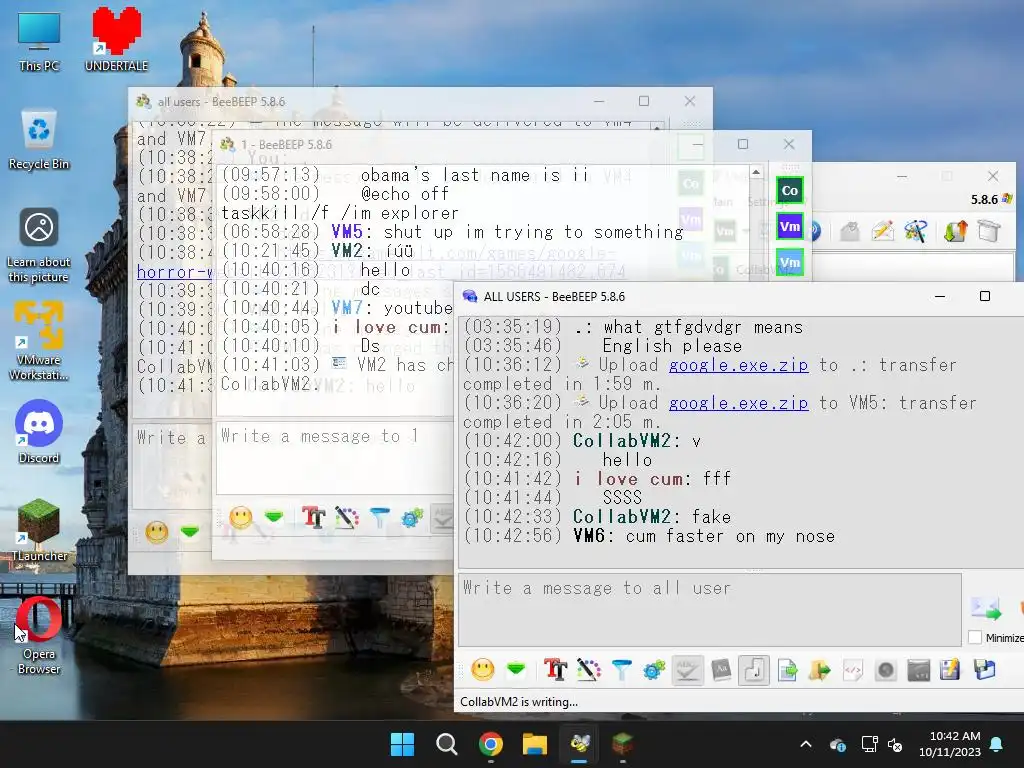Image resolution: width=1024 pixels, height=768 pixels.
Task: Click 'Write a message to 1' input field
Action: [x=335, y=457]
